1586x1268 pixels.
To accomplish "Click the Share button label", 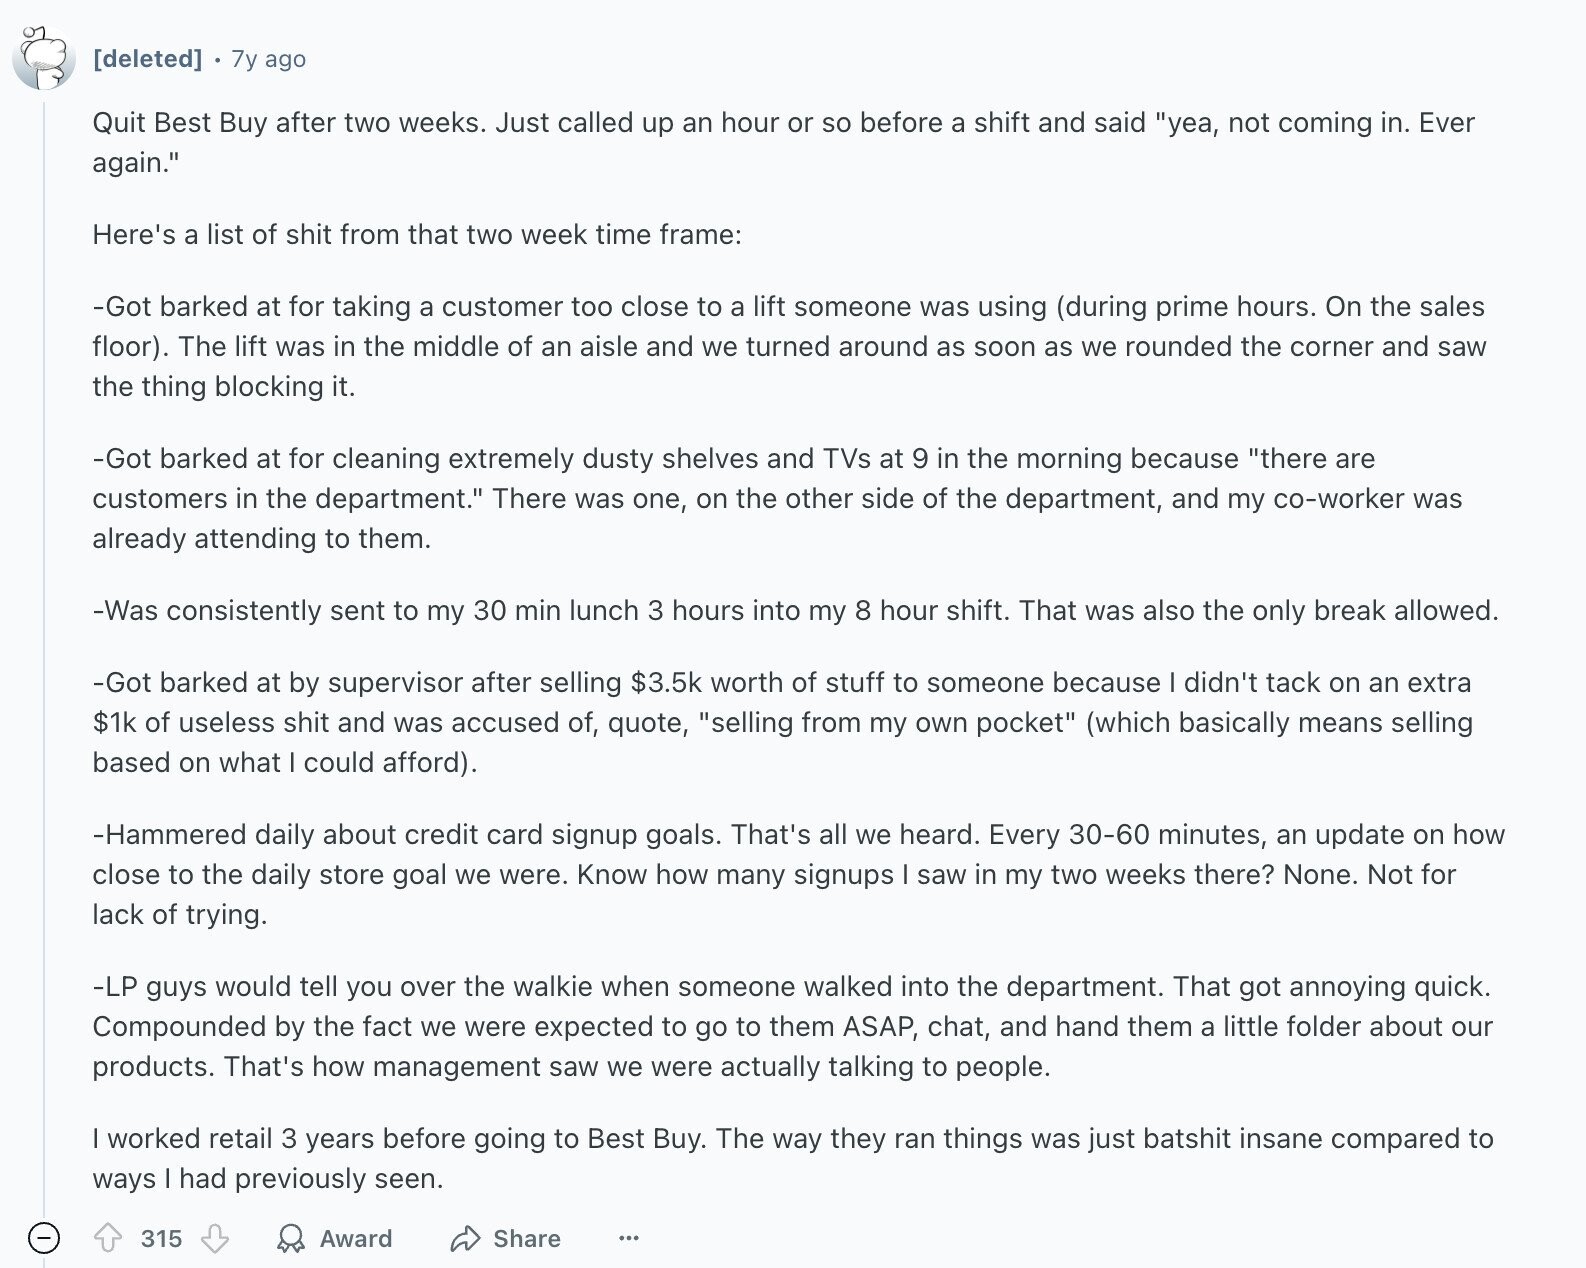I will [527, 1239].
